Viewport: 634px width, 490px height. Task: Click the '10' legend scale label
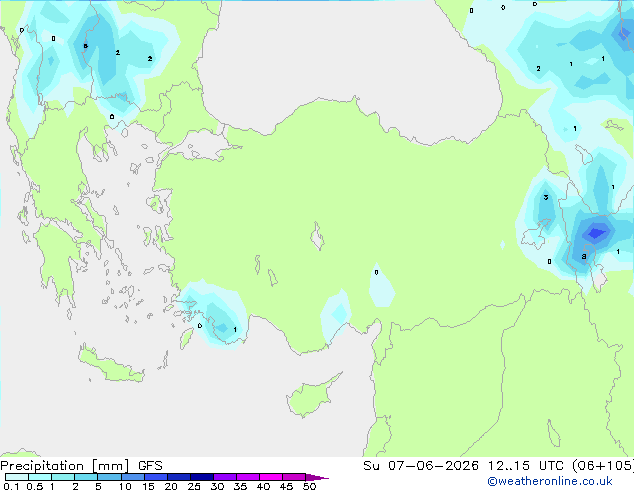point(125,486)
